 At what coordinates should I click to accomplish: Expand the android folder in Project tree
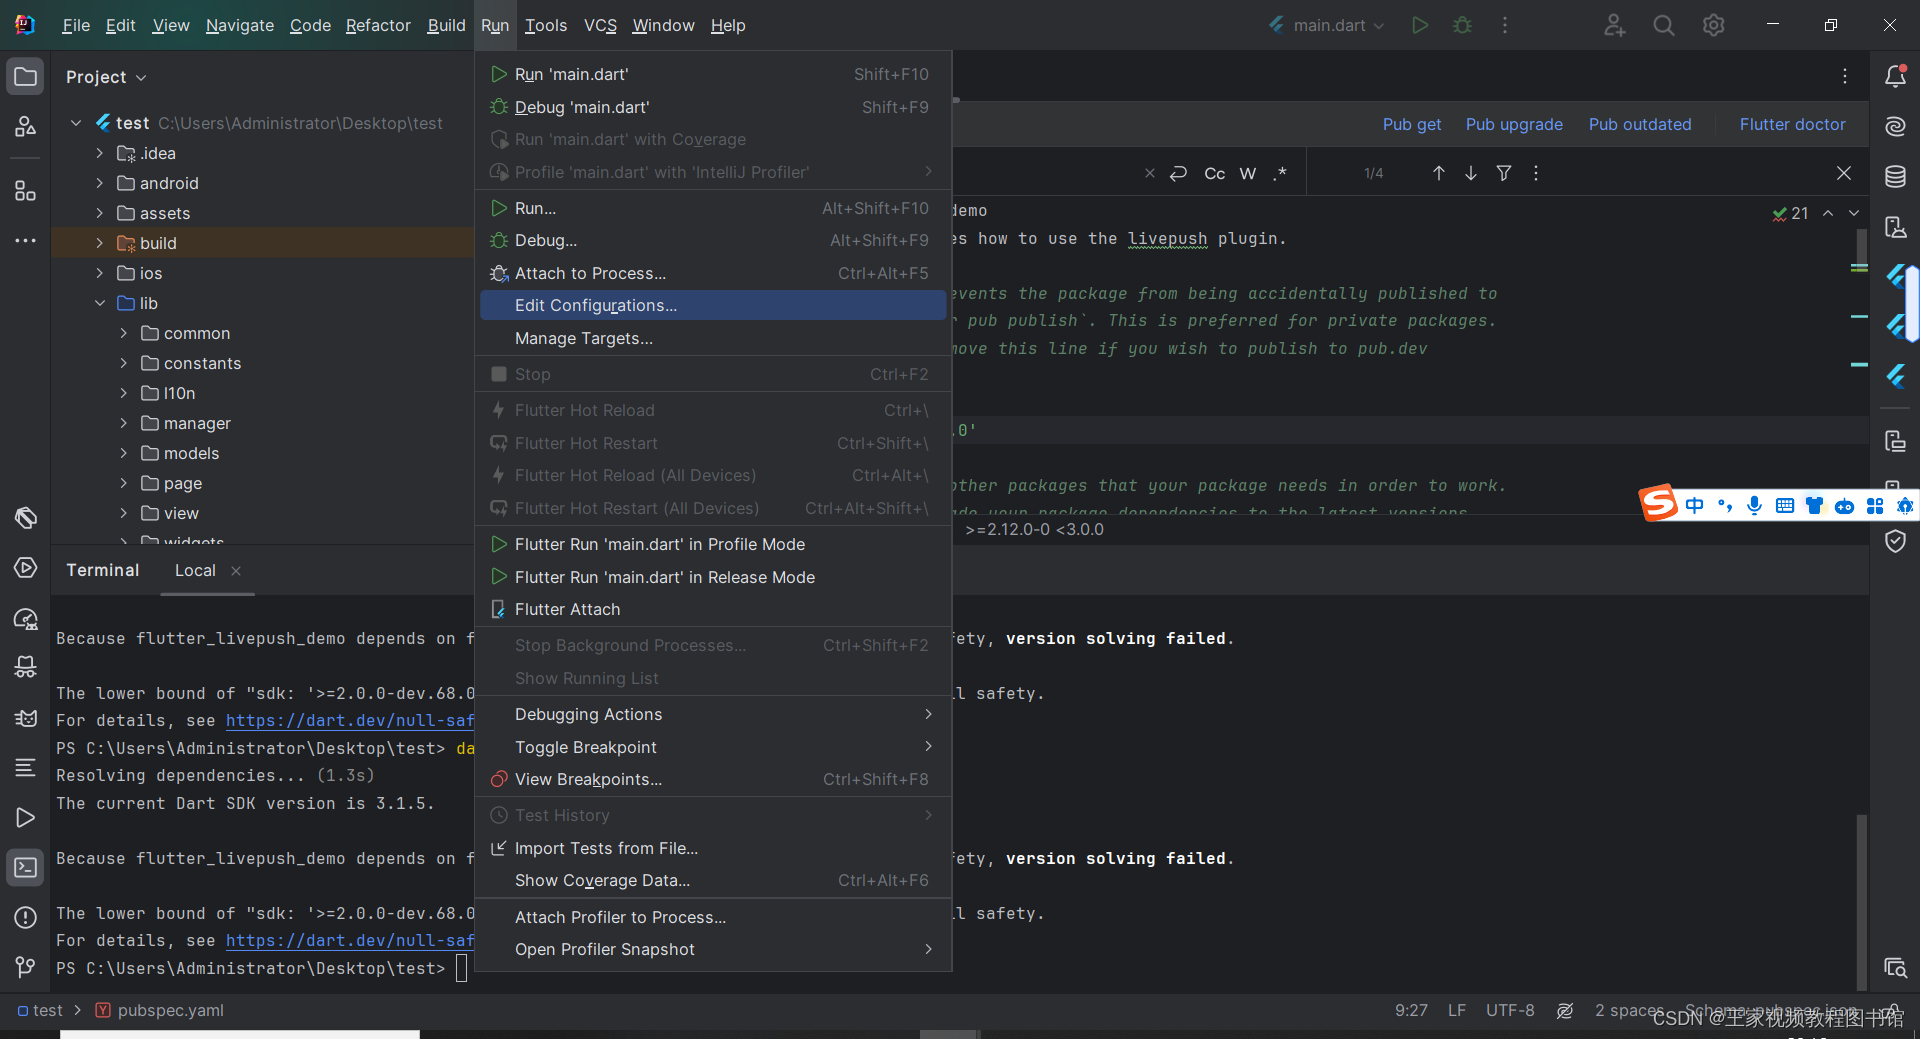coord(99,183)
